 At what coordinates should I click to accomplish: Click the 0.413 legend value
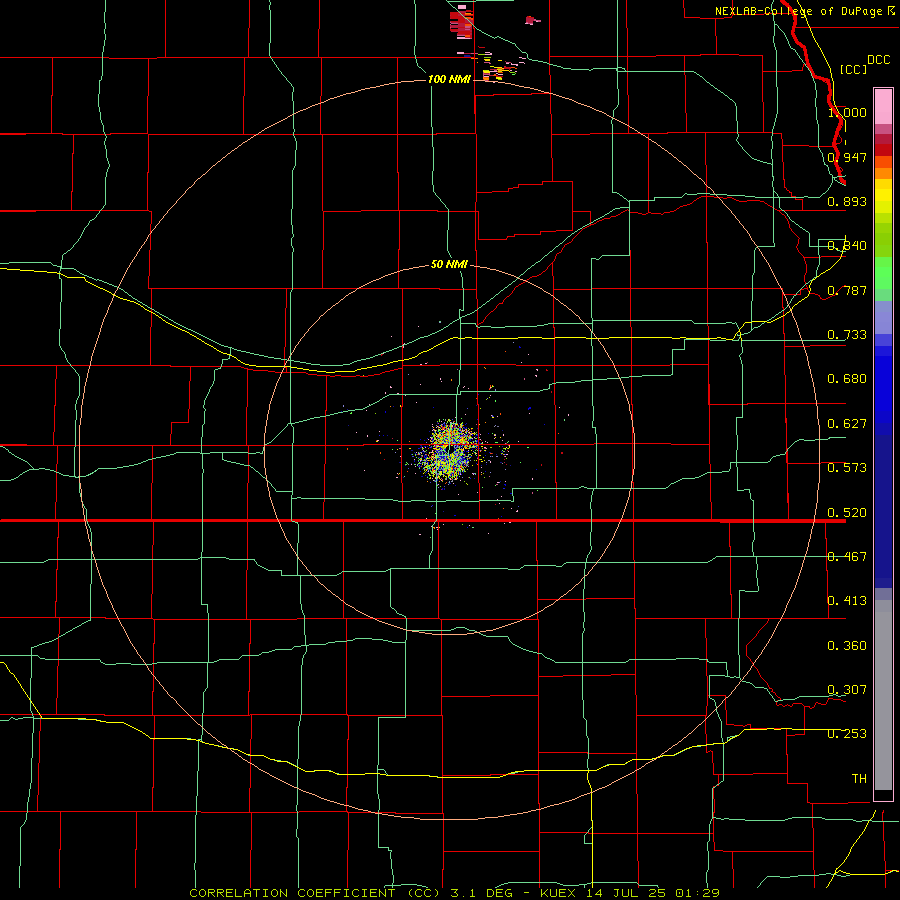click(x=847, y=601)
